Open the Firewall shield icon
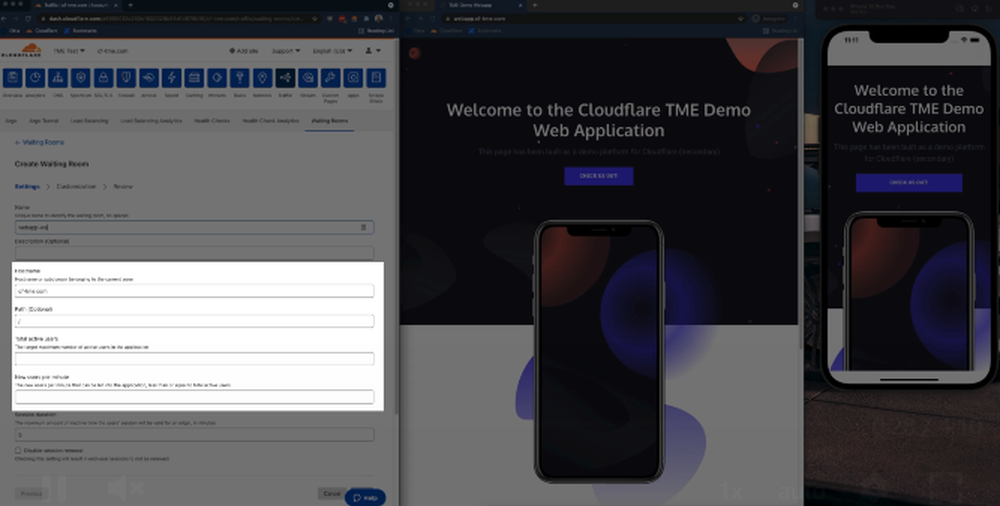Image resolution: width=1000 pixels, height=506 pixels. [126, 78]
